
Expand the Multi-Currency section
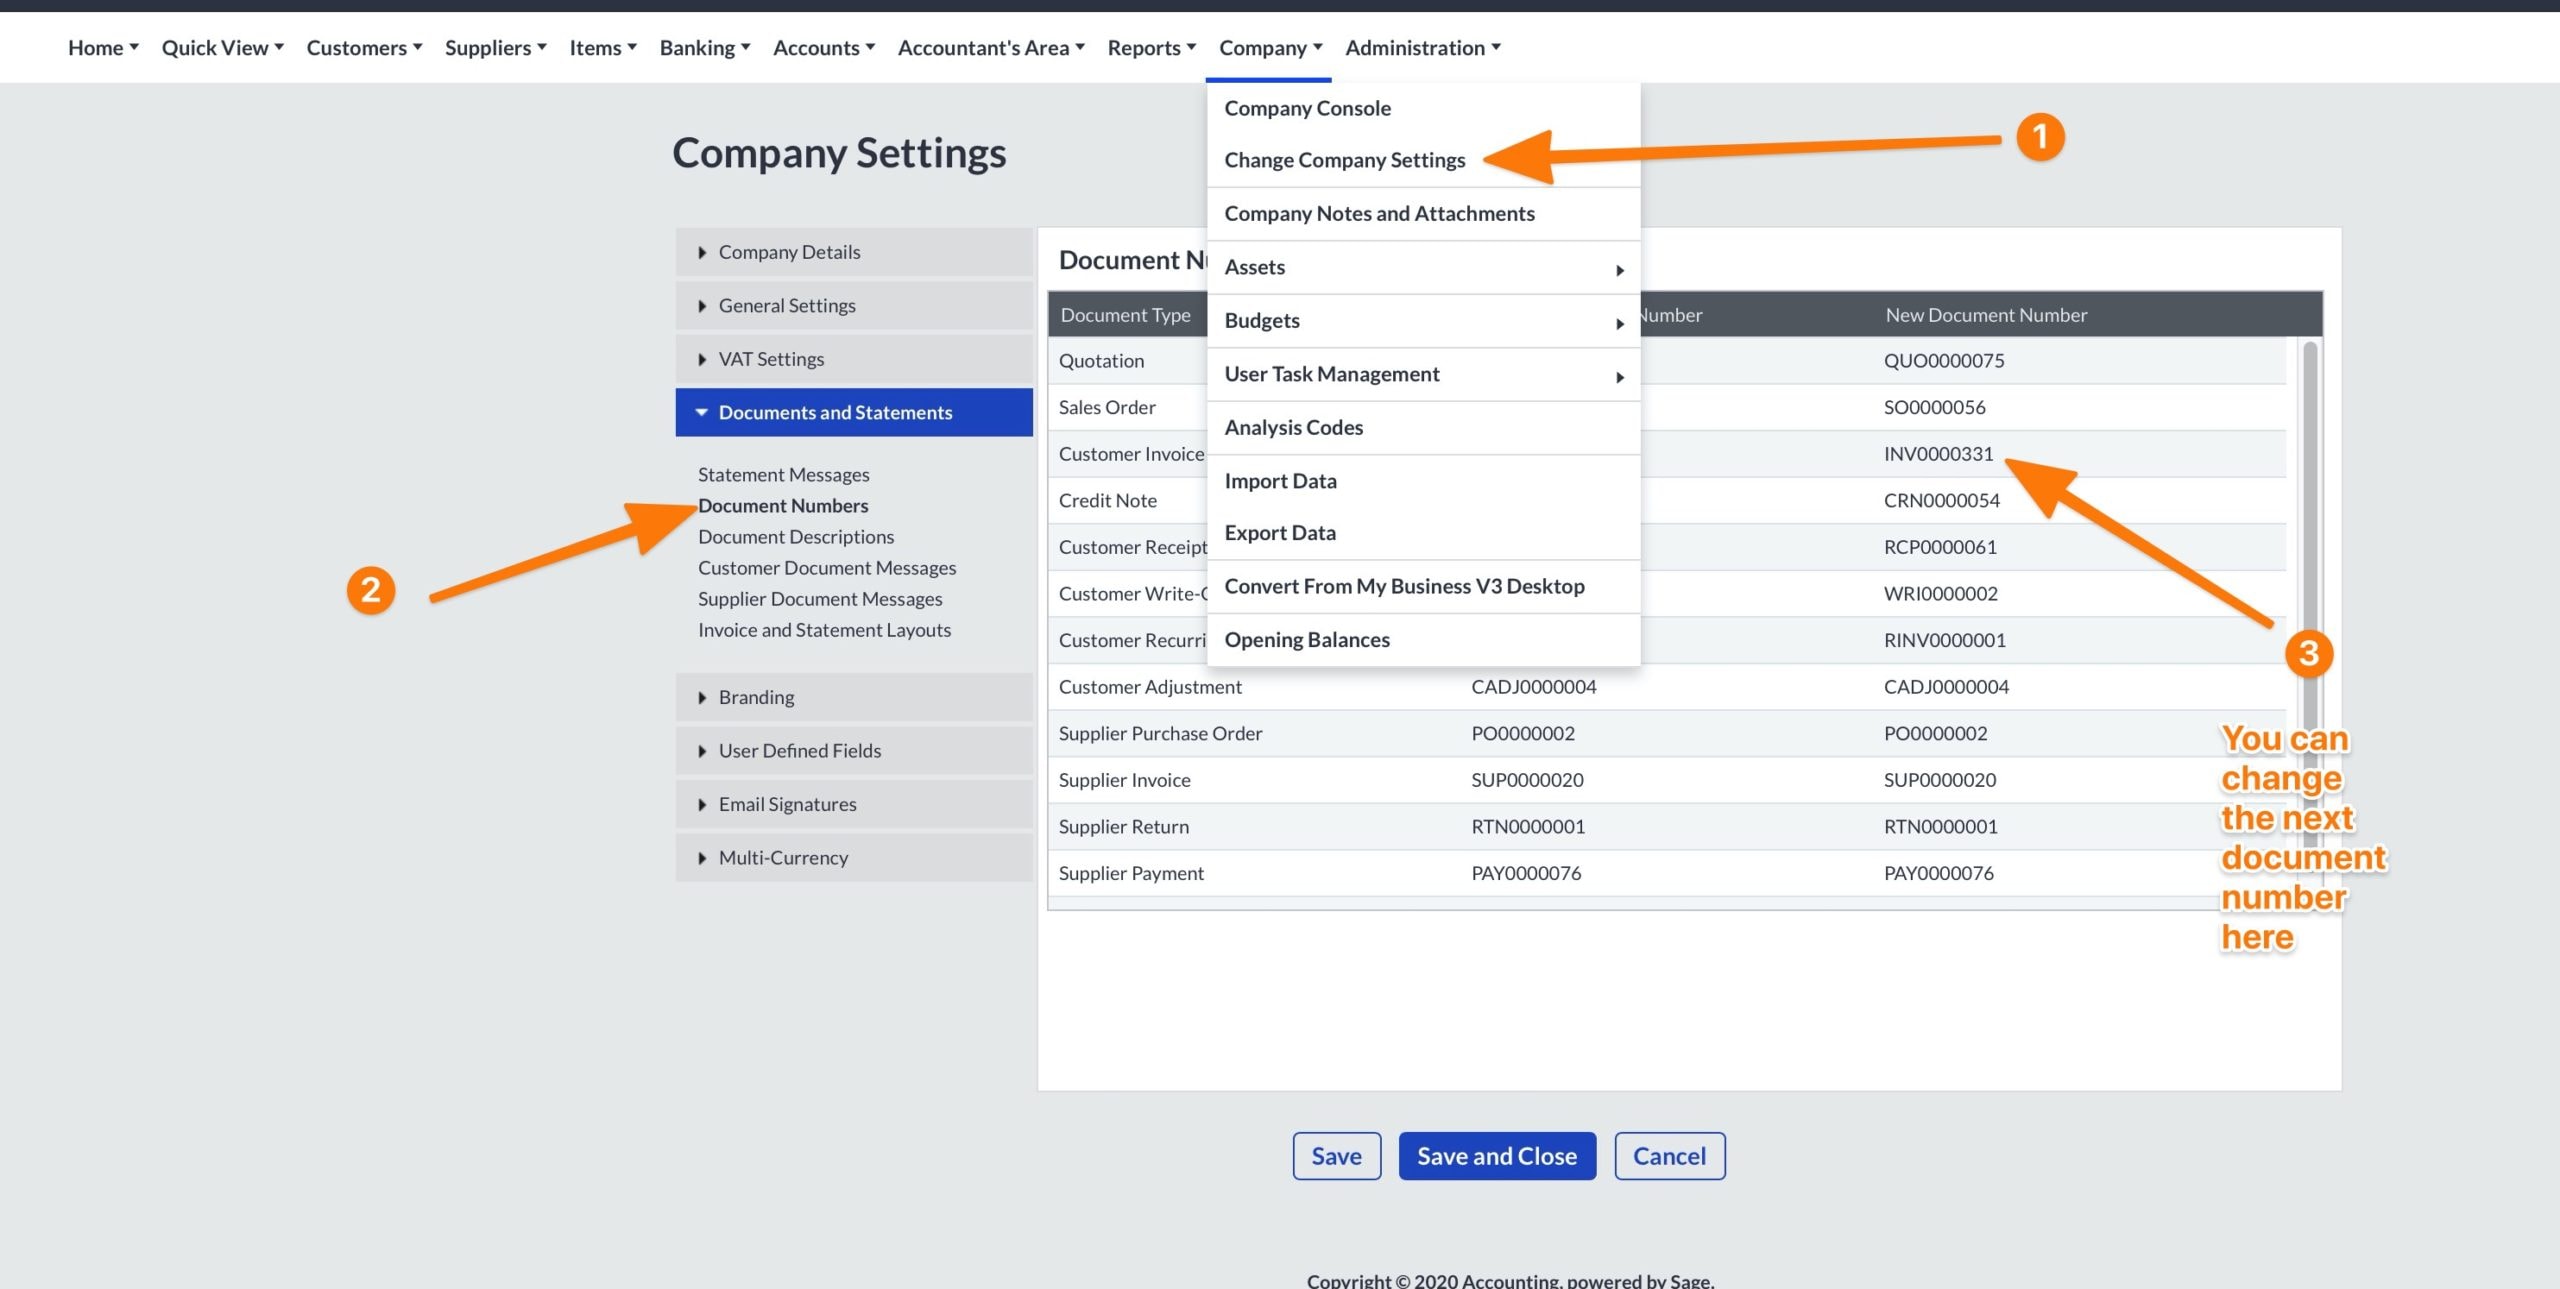click(782, 858)
